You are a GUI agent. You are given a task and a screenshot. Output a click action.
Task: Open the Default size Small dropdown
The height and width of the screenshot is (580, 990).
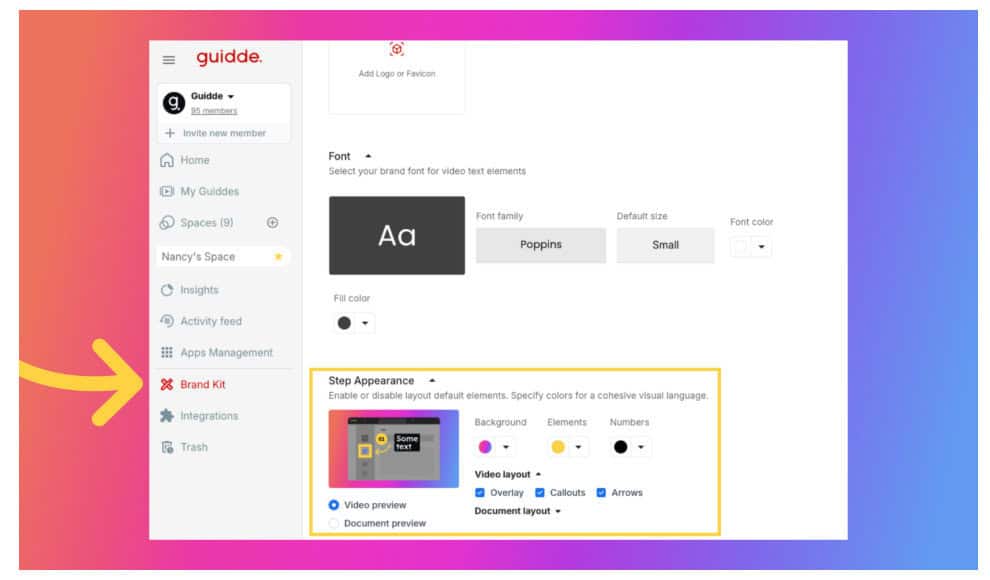[665, 245]
